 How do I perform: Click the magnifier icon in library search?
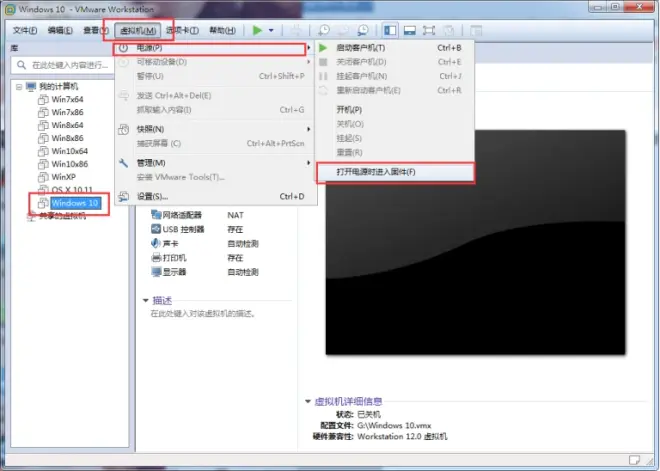click(21, 65)
